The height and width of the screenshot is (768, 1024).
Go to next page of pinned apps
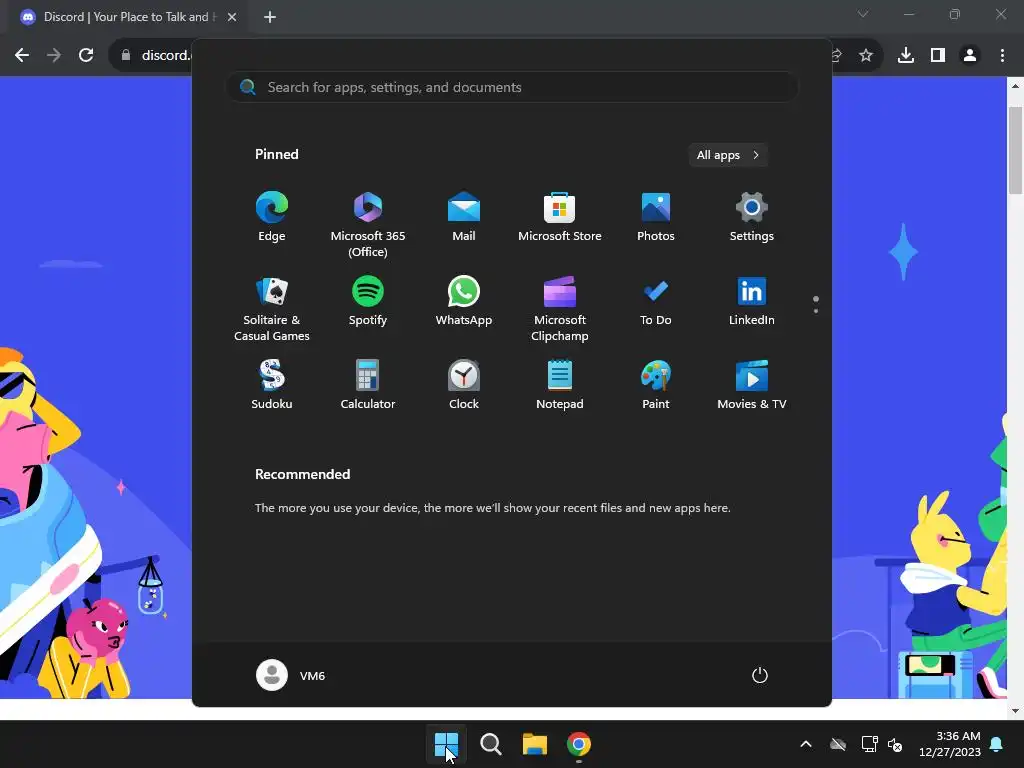(816, 311)
